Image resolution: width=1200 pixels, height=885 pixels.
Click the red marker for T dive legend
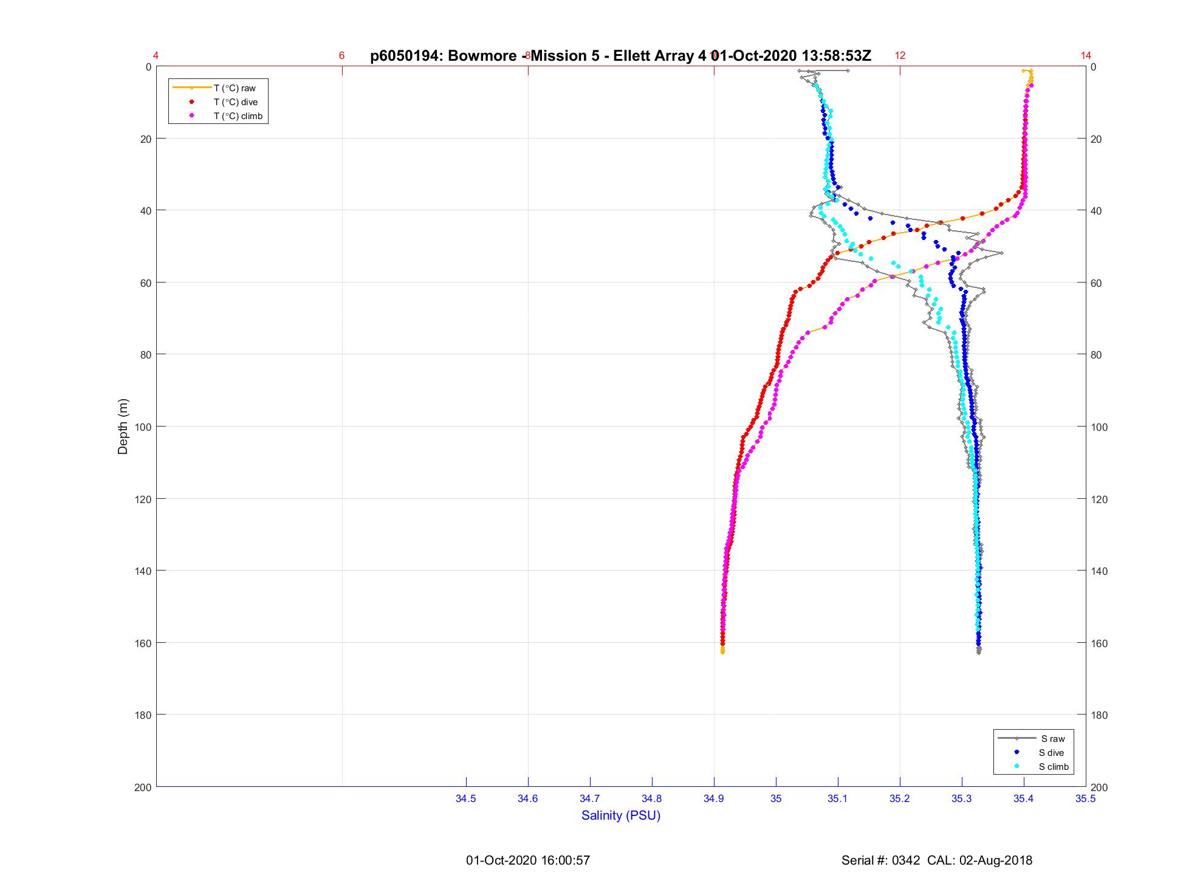pos(191,102)
